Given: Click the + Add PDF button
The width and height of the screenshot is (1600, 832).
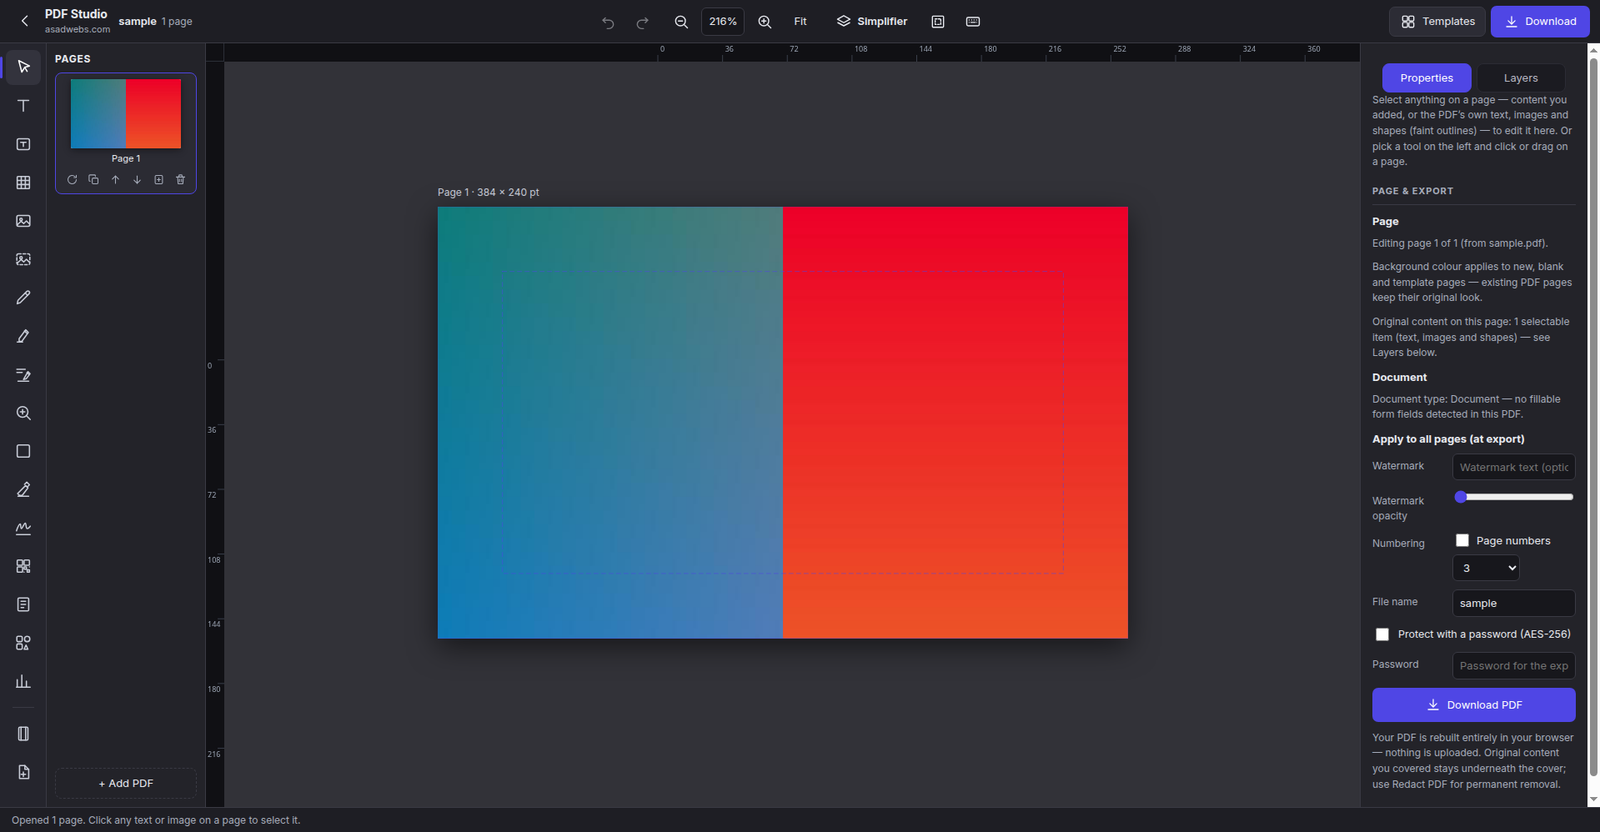Looking at the screenshot, I should point(126,783).
